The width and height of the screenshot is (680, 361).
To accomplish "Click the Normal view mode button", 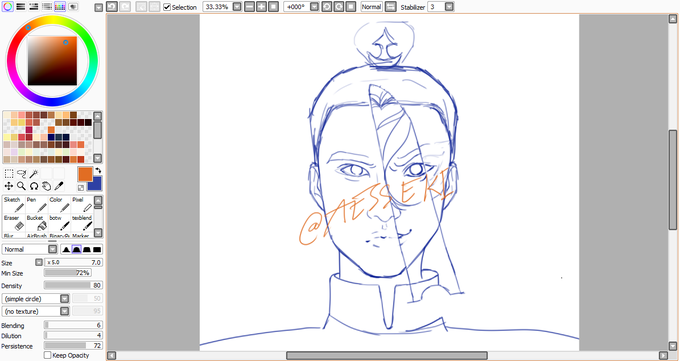I will click(371, 7).
